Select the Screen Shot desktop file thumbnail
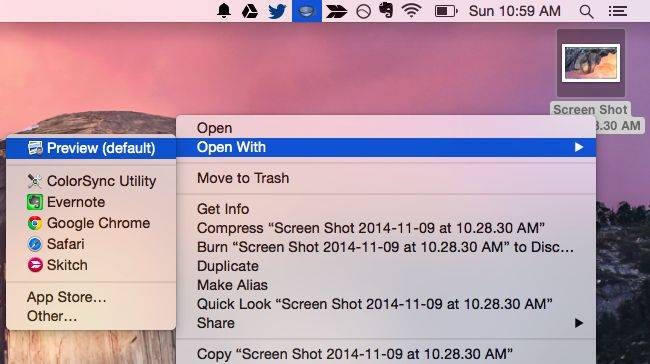This screenshot has width=650, height=364. pos(591,63)
